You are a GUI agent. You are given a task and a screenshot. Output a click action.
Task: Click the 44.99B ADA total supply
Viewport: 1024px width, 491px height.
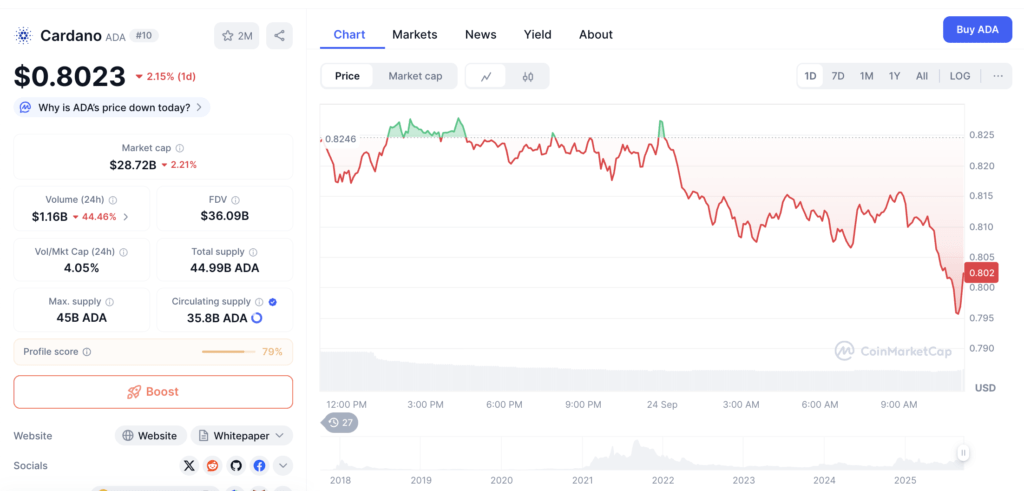point(225,268)
